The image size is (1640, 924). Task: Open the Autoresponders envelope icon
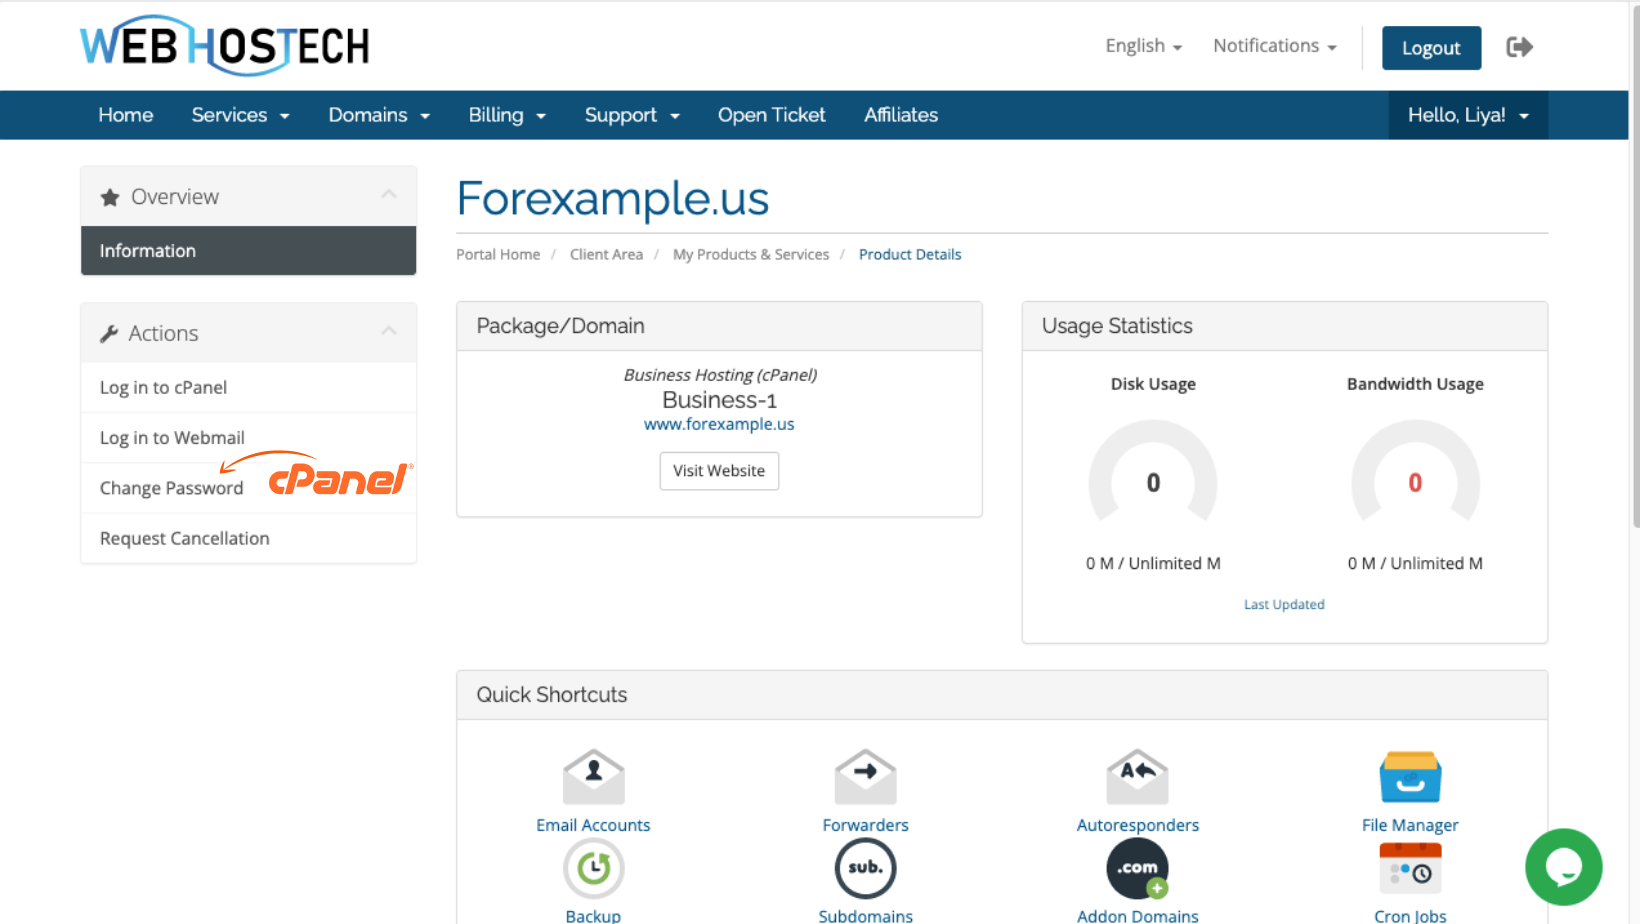point(1137,777)
